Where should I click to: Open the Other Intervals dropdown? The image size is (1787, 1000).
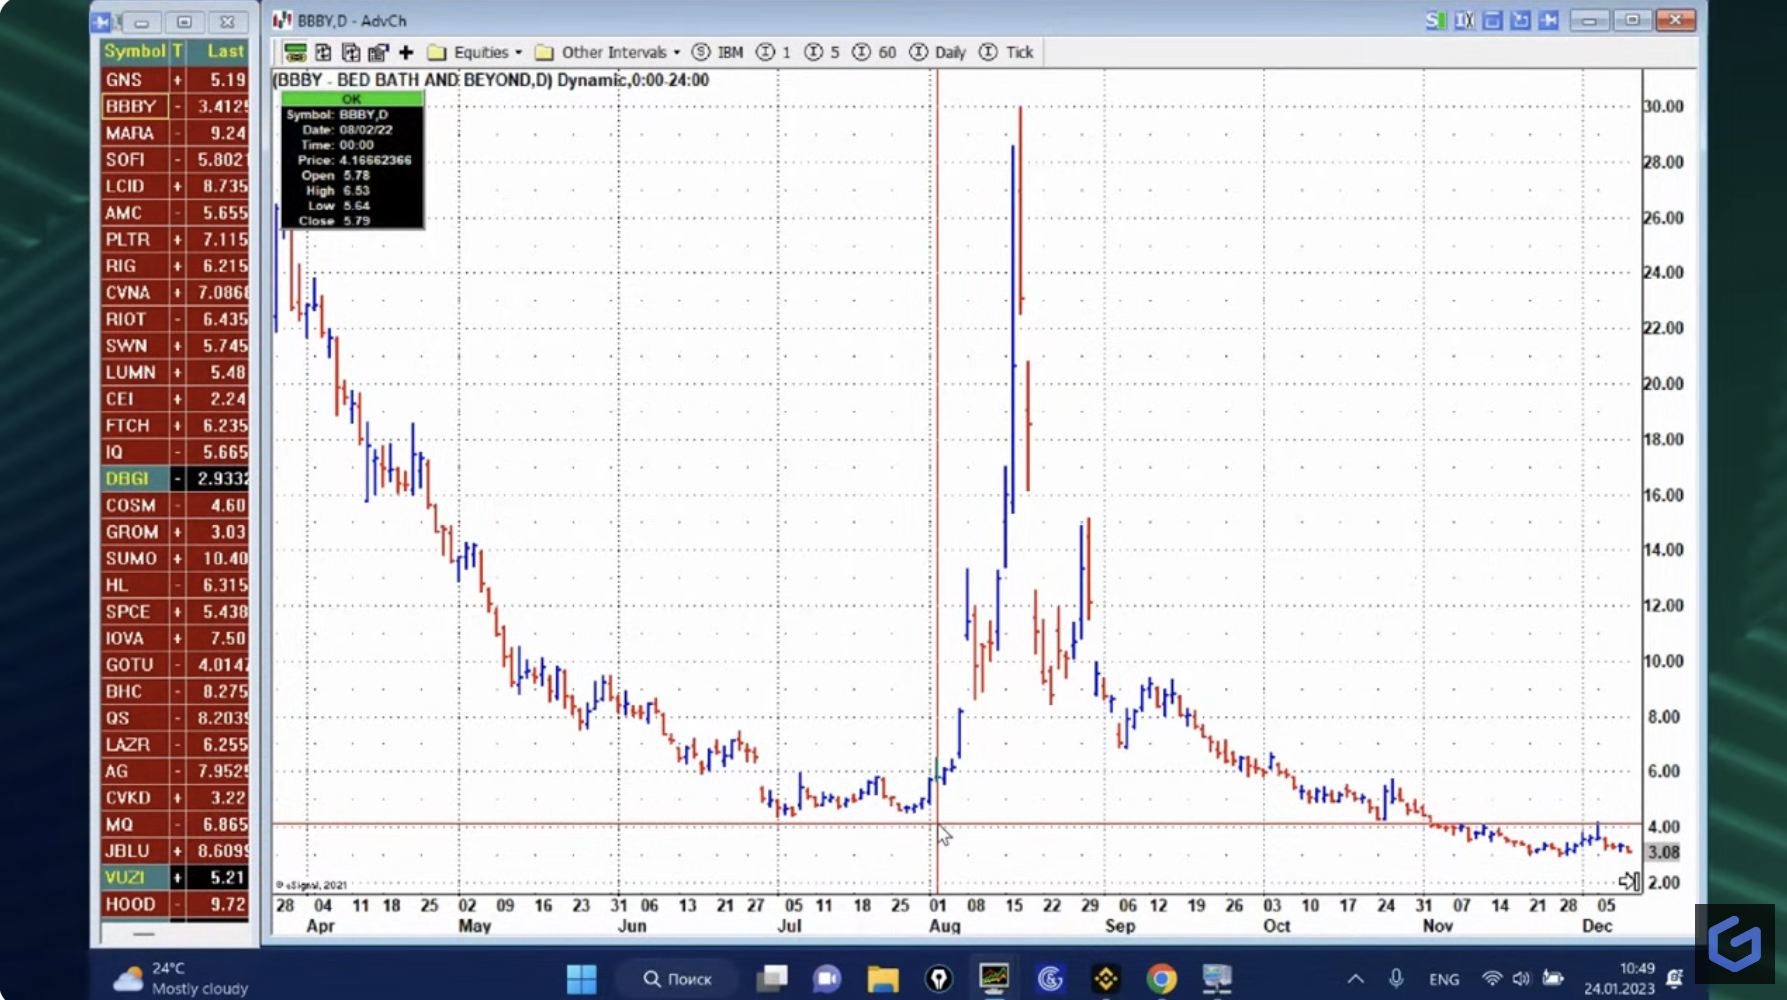(x=608, y=52)
